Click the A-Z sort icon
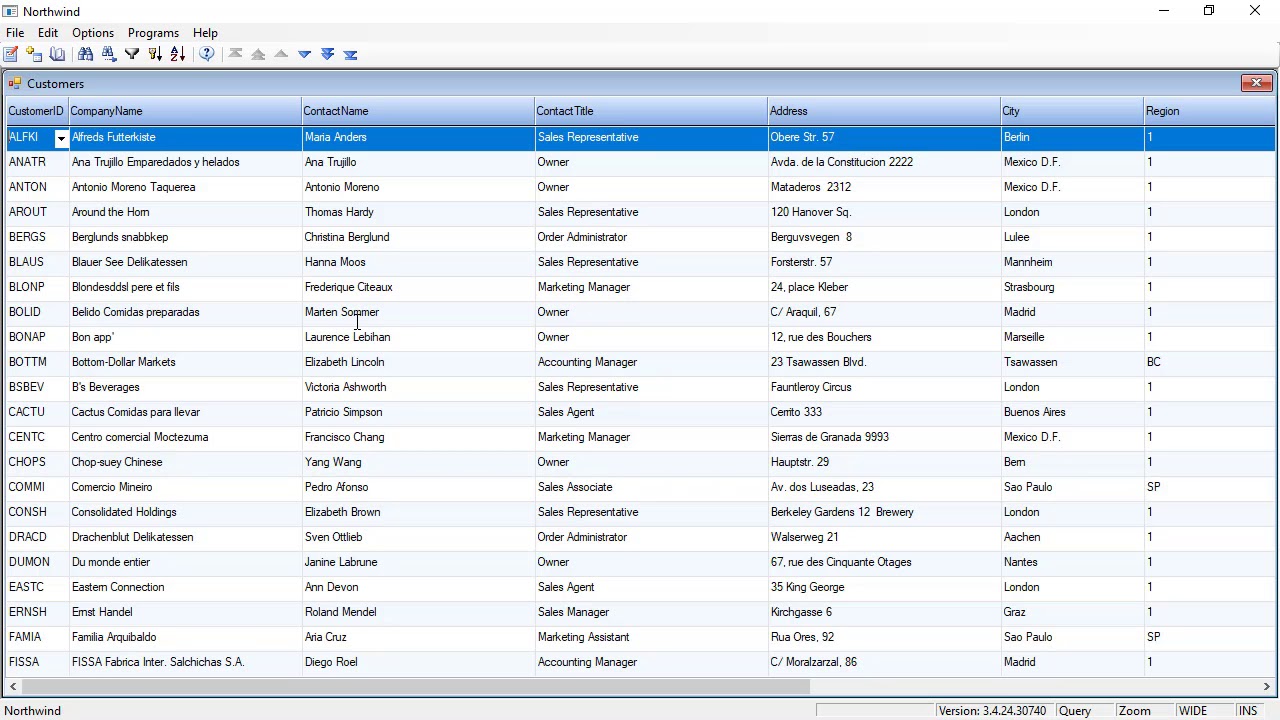The width and height of the screenshot is (1280, 720). click(x=178, y=54)
